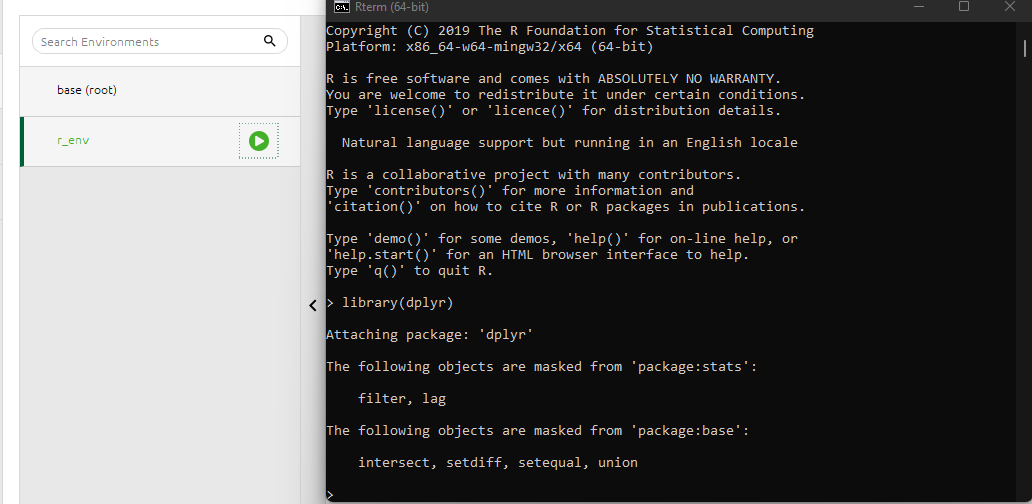Click the "filter, lag" output line

(x=402, y=398)
